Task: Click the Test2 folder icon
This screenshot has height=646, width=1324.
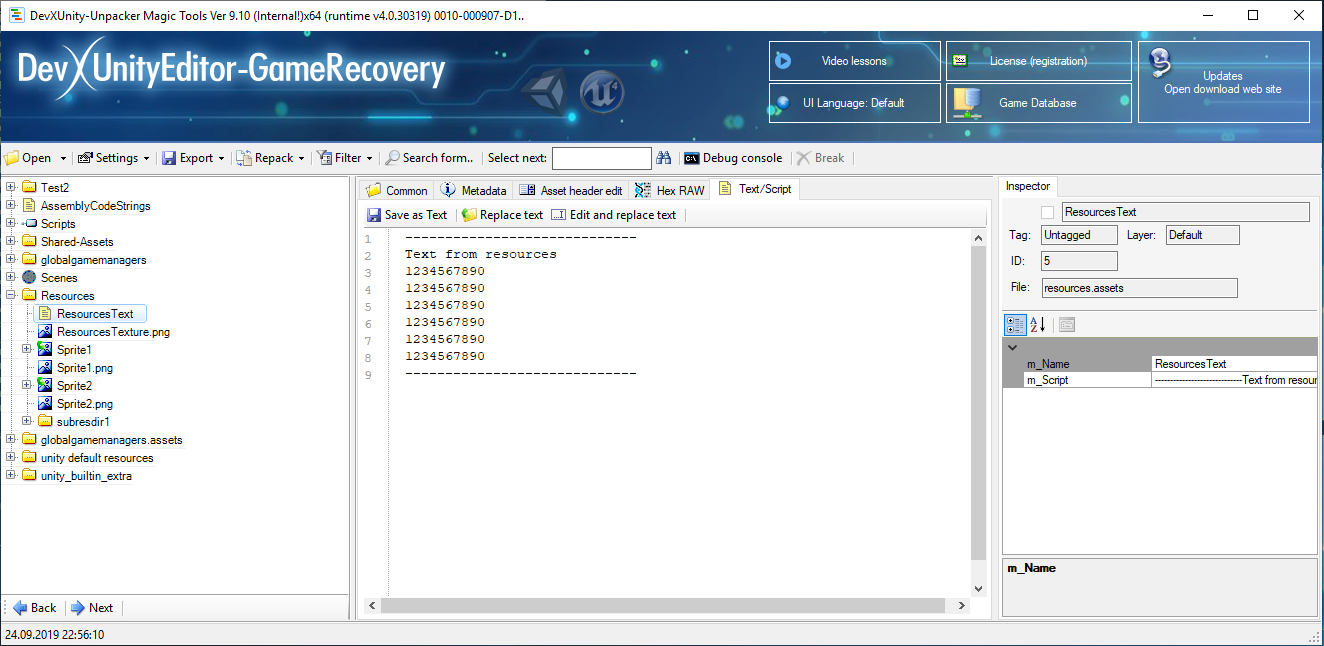Action: [29, 187]
